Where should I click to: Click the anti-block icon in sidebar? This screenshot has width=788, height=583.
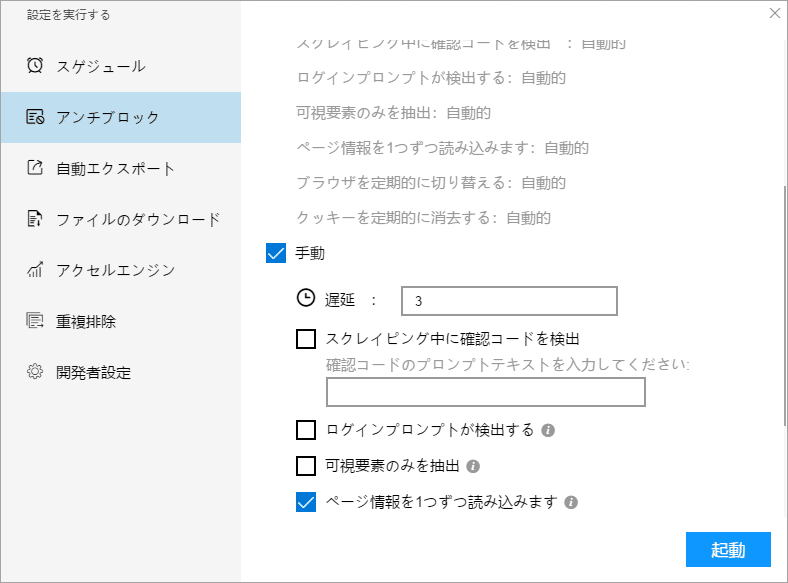point(35,117)
